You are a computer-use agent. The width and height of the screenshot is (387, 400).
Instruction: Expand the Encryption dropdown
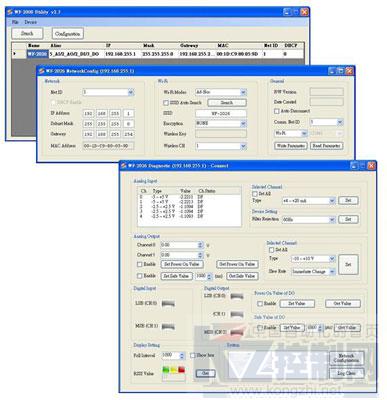pos(221,124)
